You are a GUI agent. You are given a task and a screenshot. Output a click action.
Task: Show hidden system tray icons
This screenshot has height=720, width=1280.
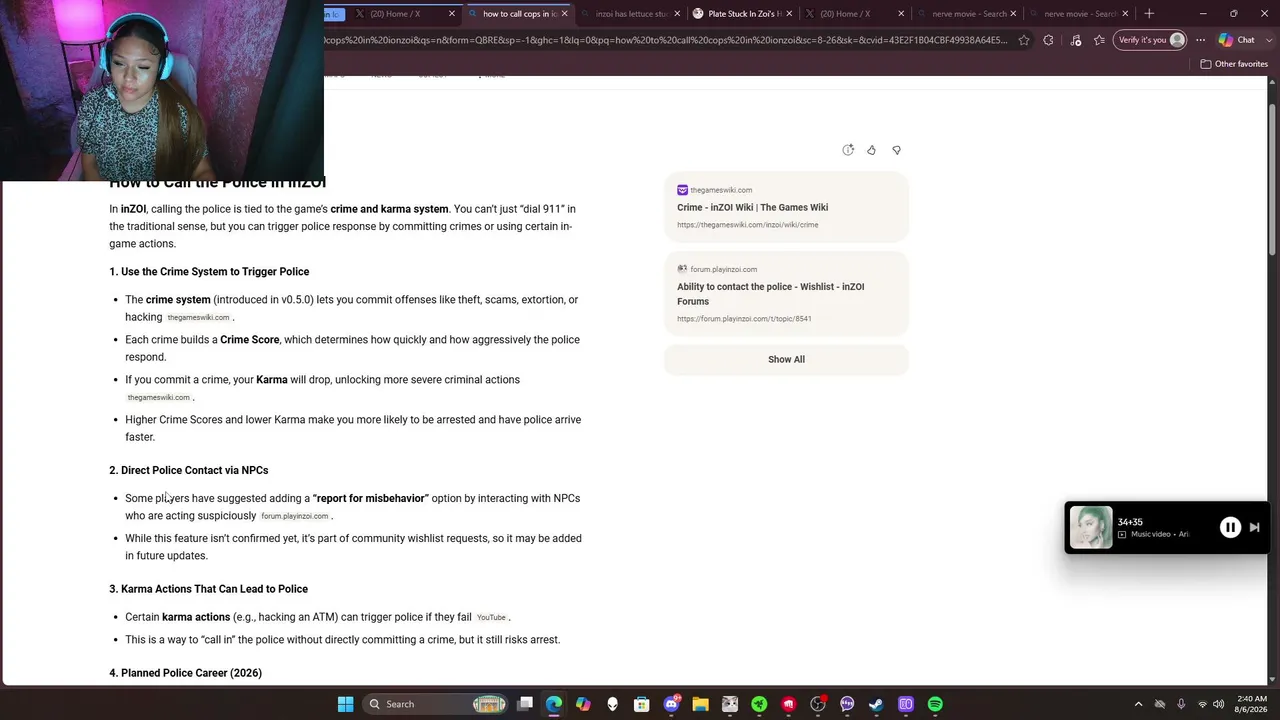pyautogui.click(x=1138, y=704)
